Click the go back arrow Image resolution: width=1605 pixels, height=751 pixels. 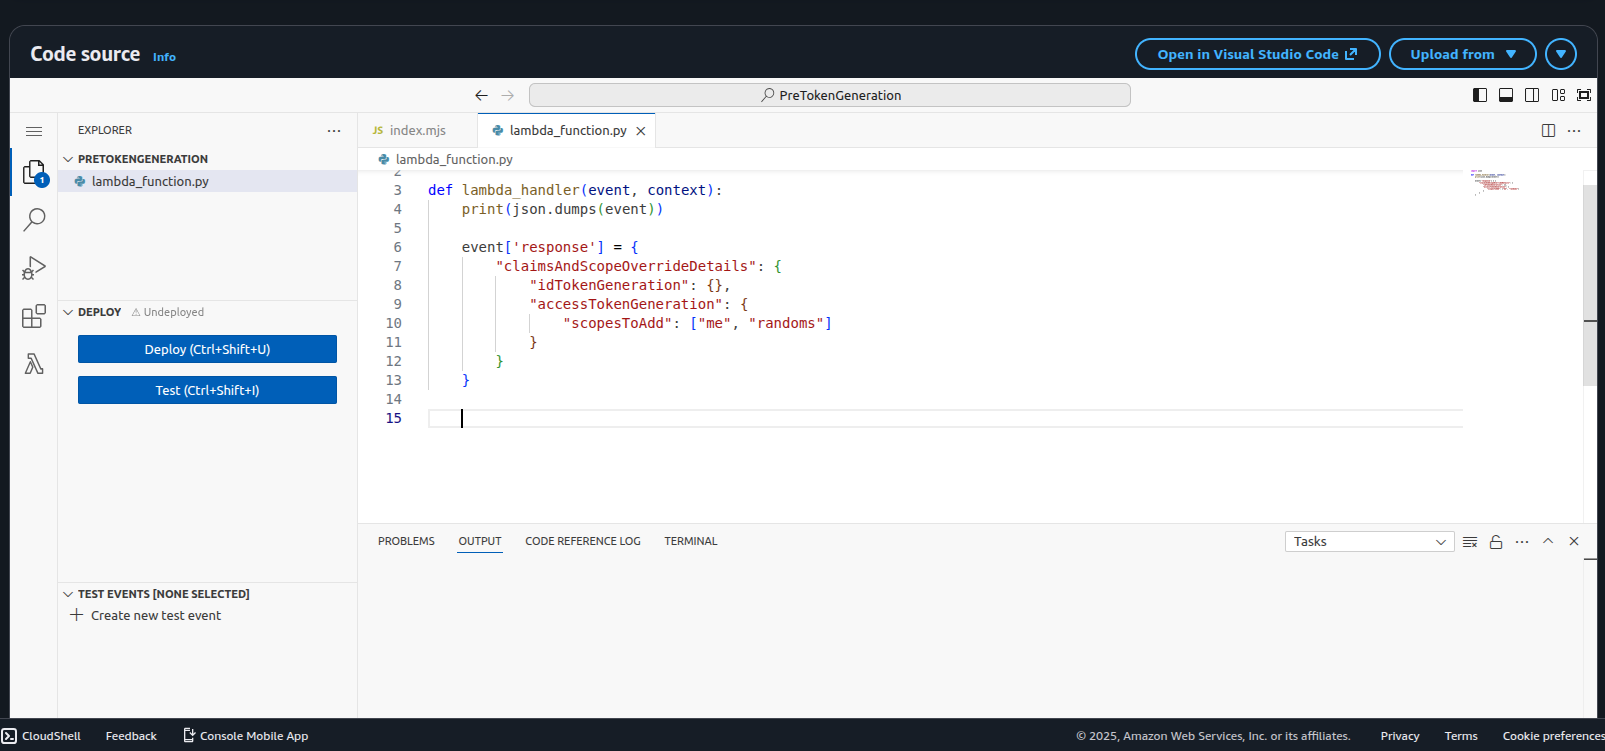pos(481,96)
